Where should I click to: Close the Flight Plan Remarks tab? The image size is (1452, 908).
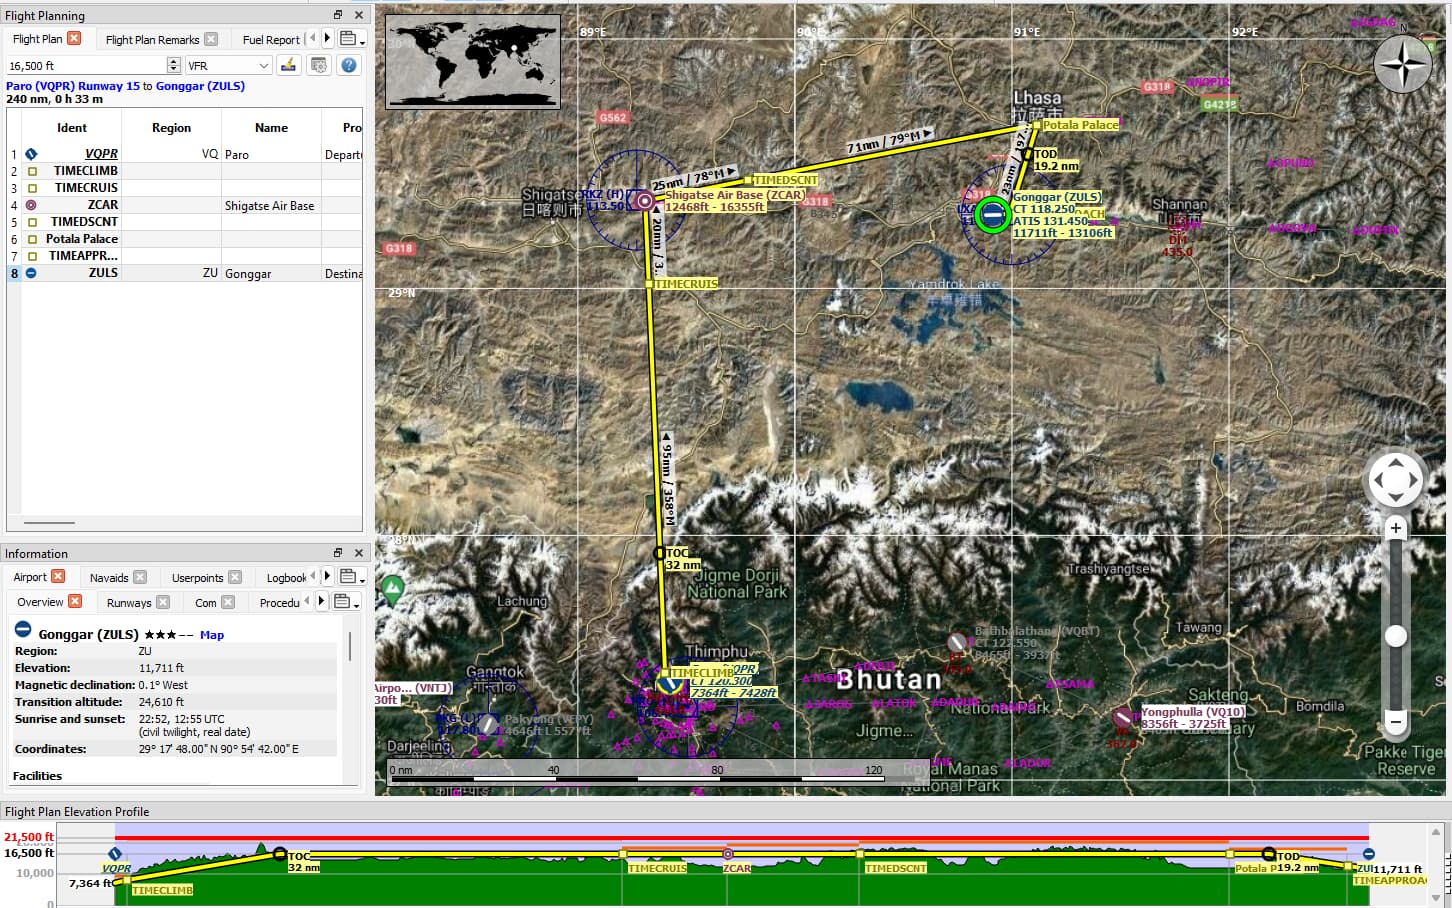coord(211,39)
